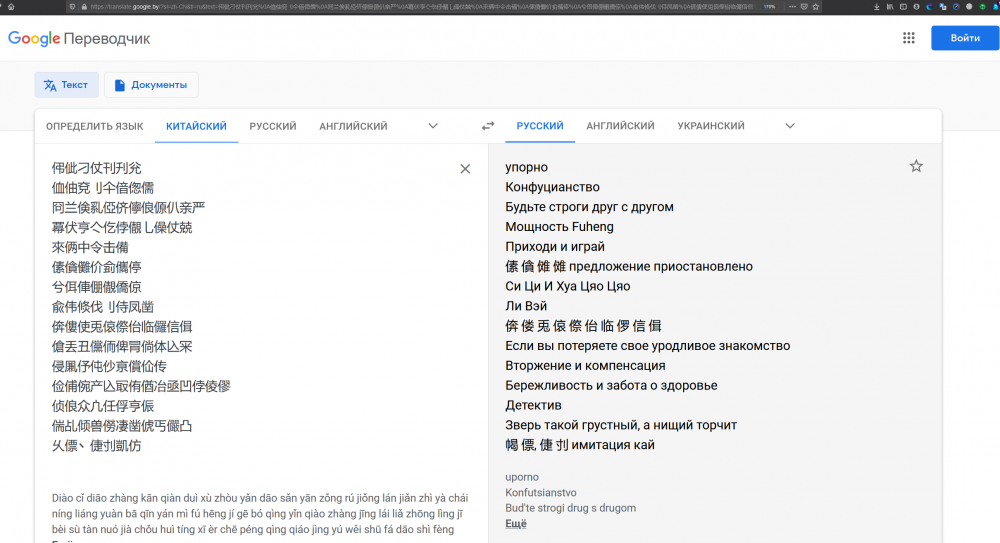Click the green extension icon in toolbar
Screen dimensions: 1000x543
(x=982, y=6)
